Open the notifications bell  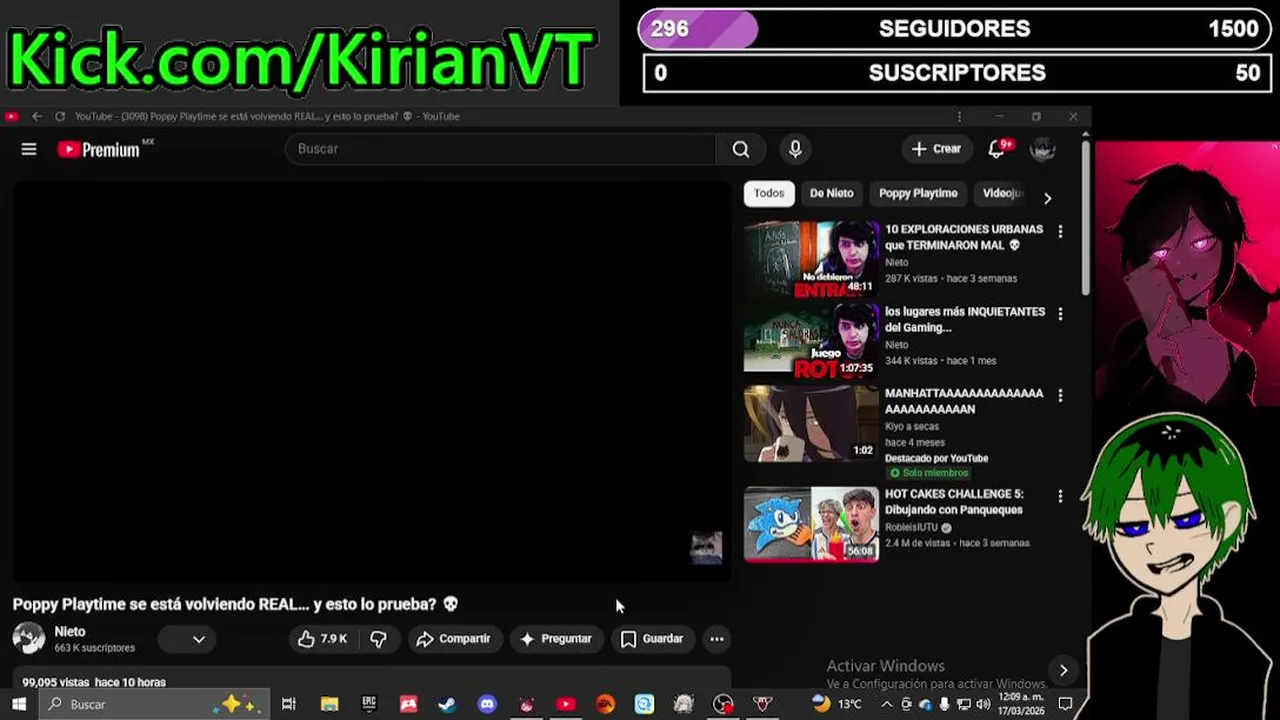click(996, 149)
